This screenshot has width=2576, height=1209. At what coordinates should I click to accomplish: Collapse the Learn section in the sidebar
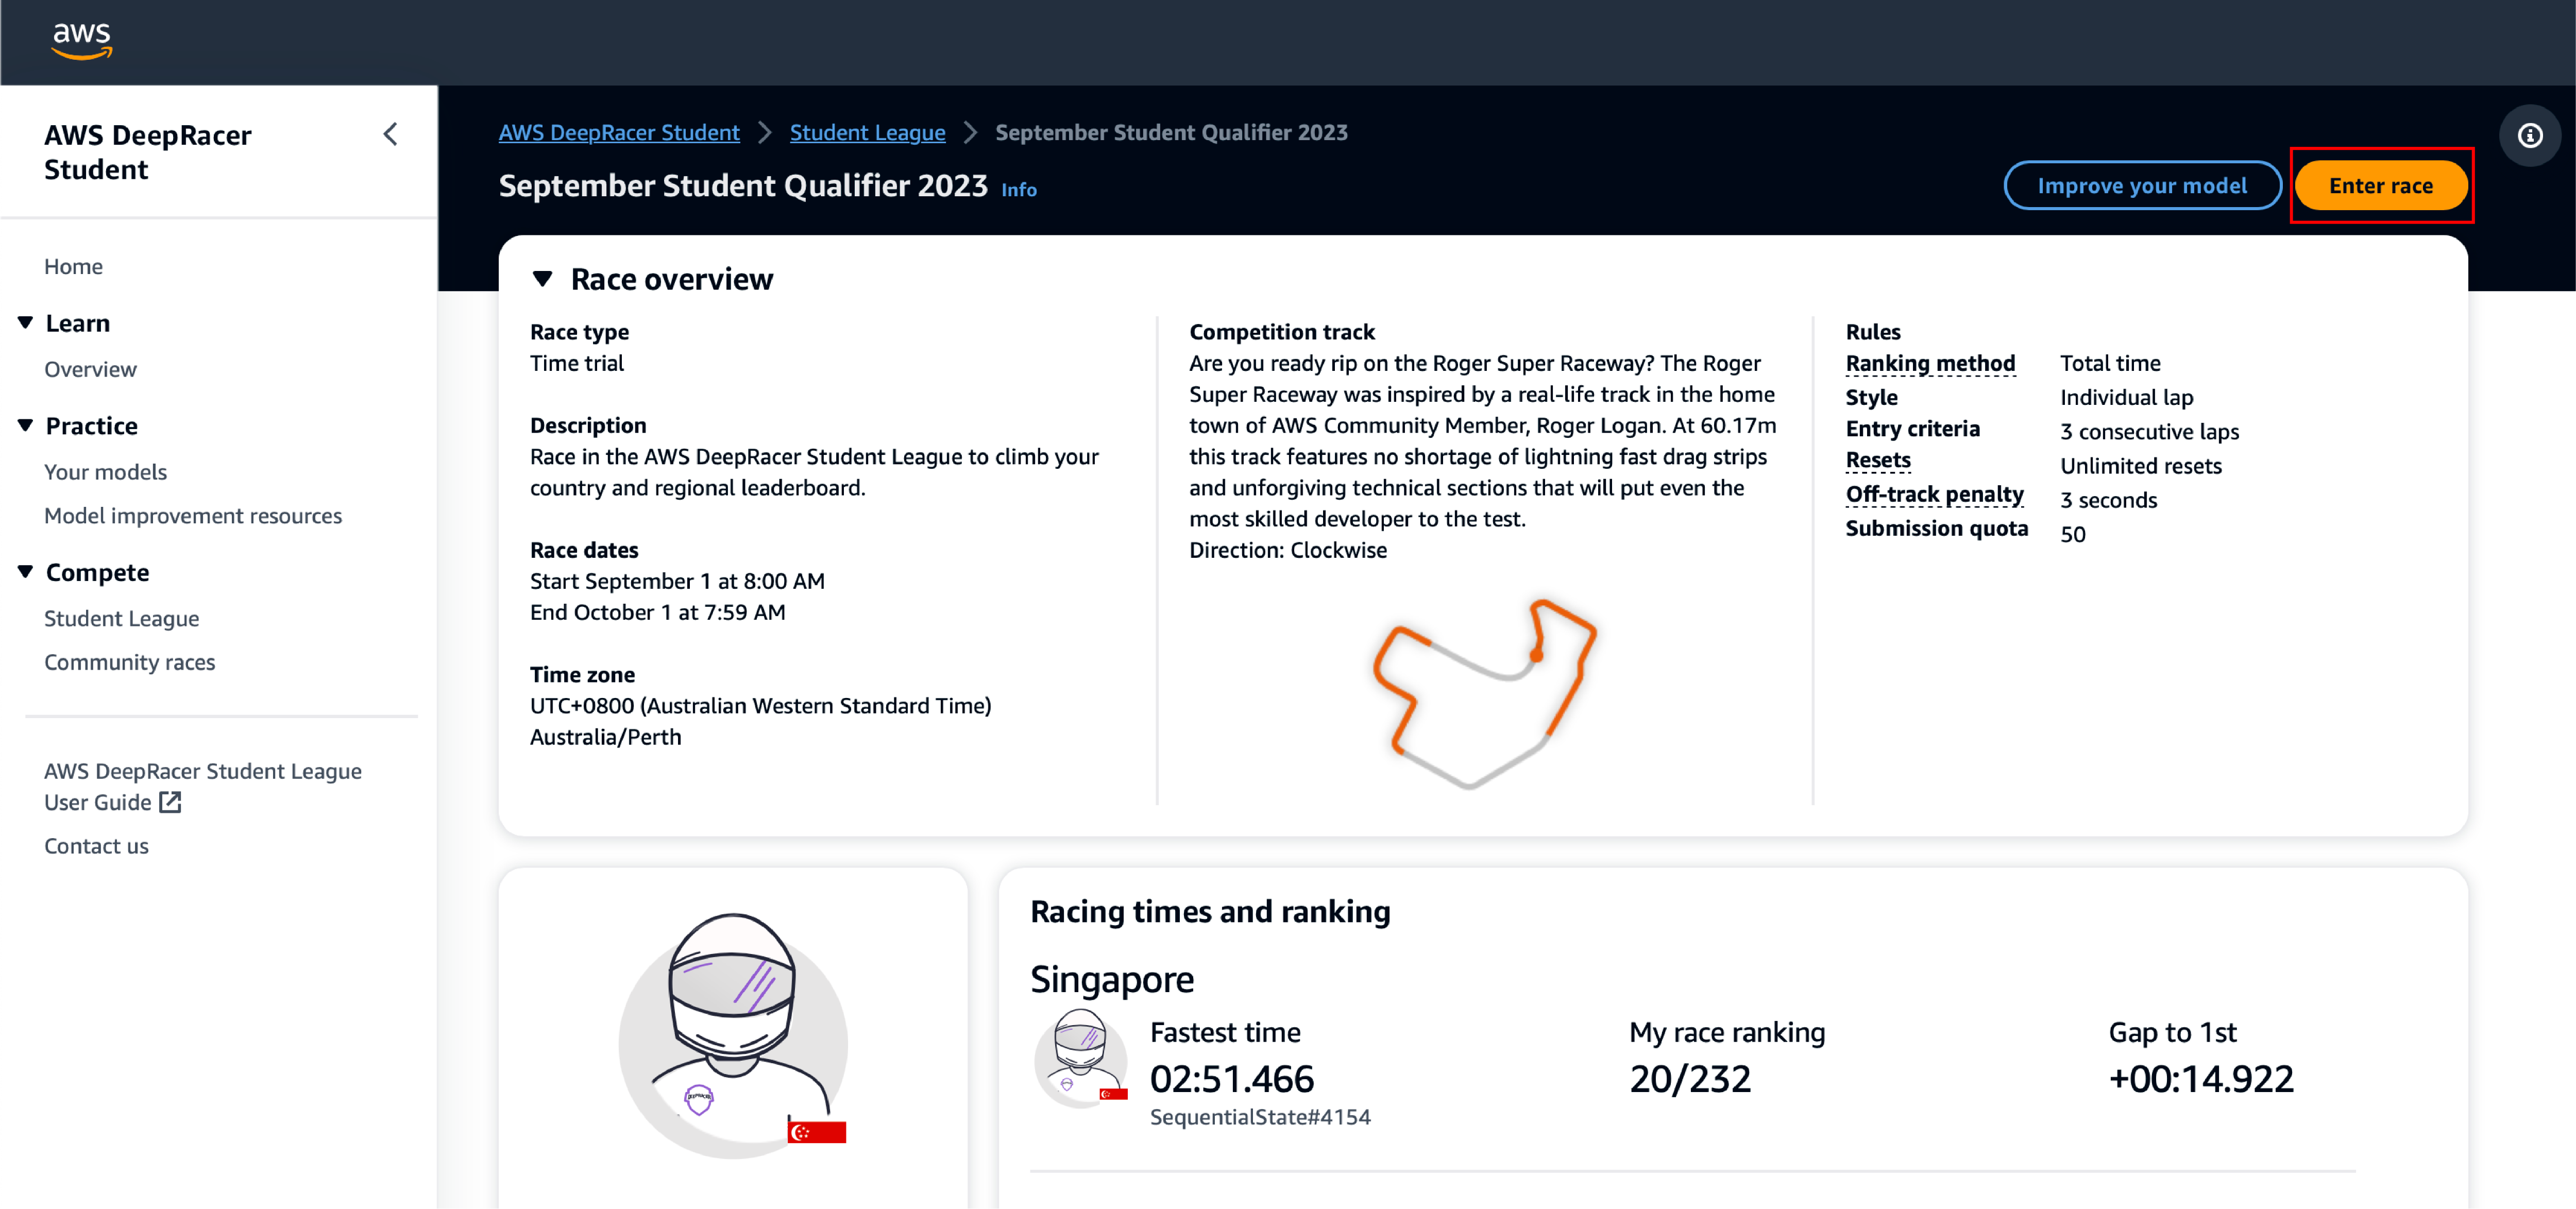click(x=25, y=321)
